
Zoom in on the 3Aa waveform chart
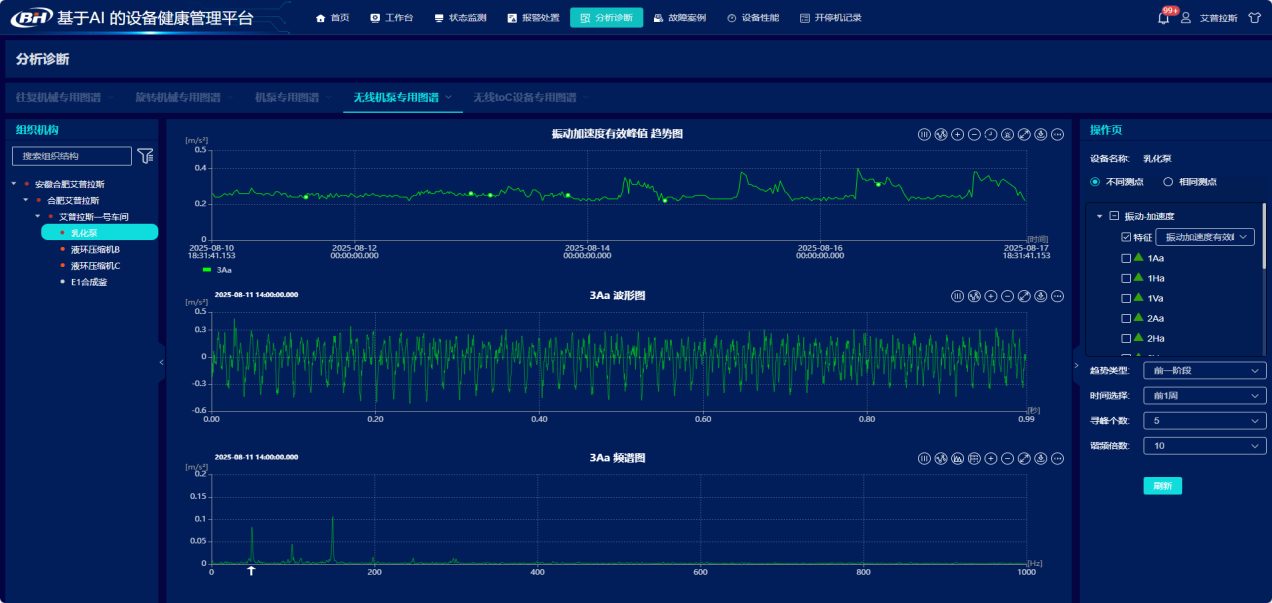click(990, 296)
